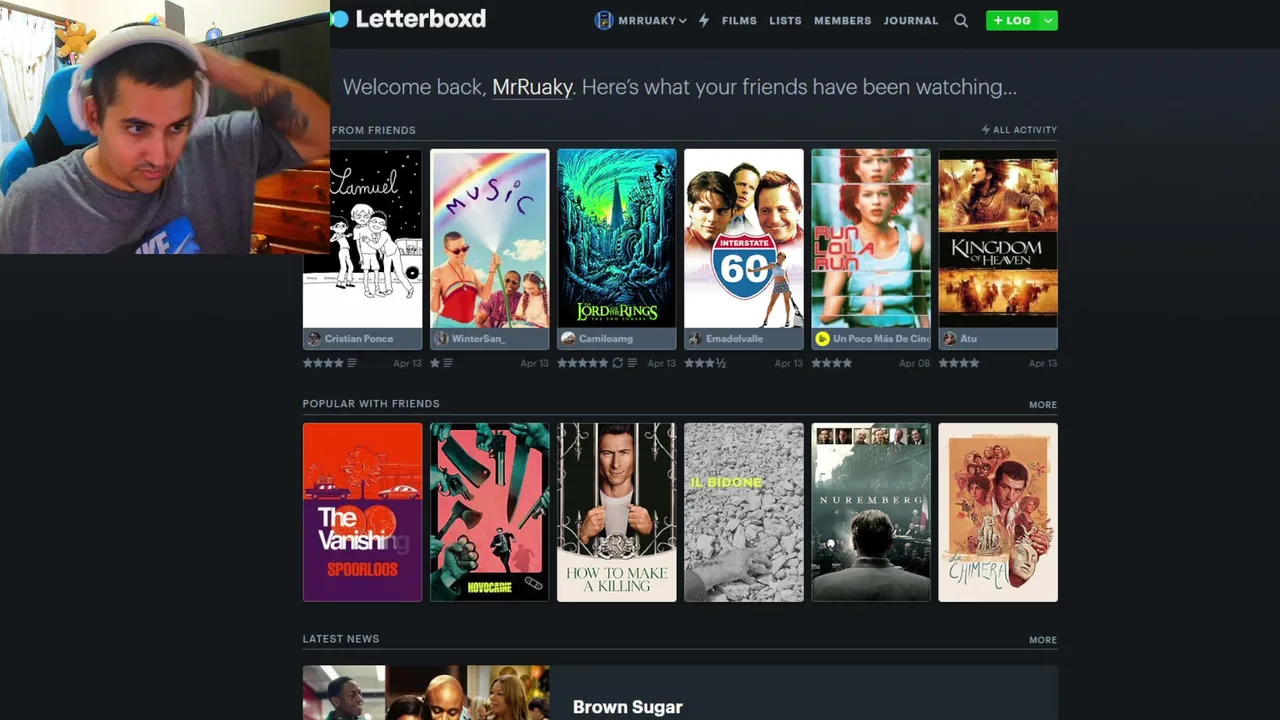The image size is (1280, 720).
Task: Click rewatch icon beside Camiloamg rating
Action: pyautogui.click(x=617, y=363)
